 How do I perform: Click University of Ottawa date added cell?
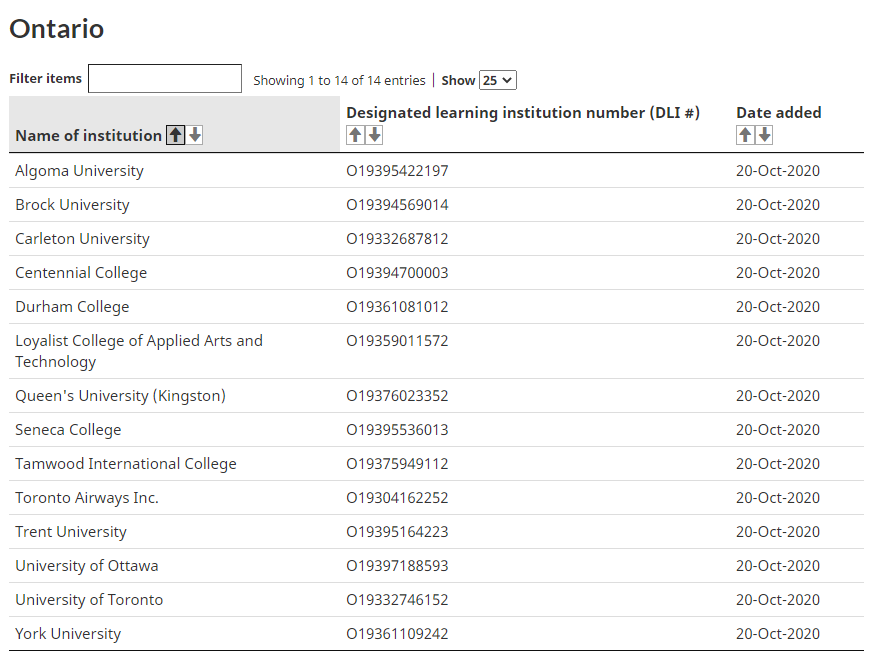pyautogui.click(x=777, y=566)
